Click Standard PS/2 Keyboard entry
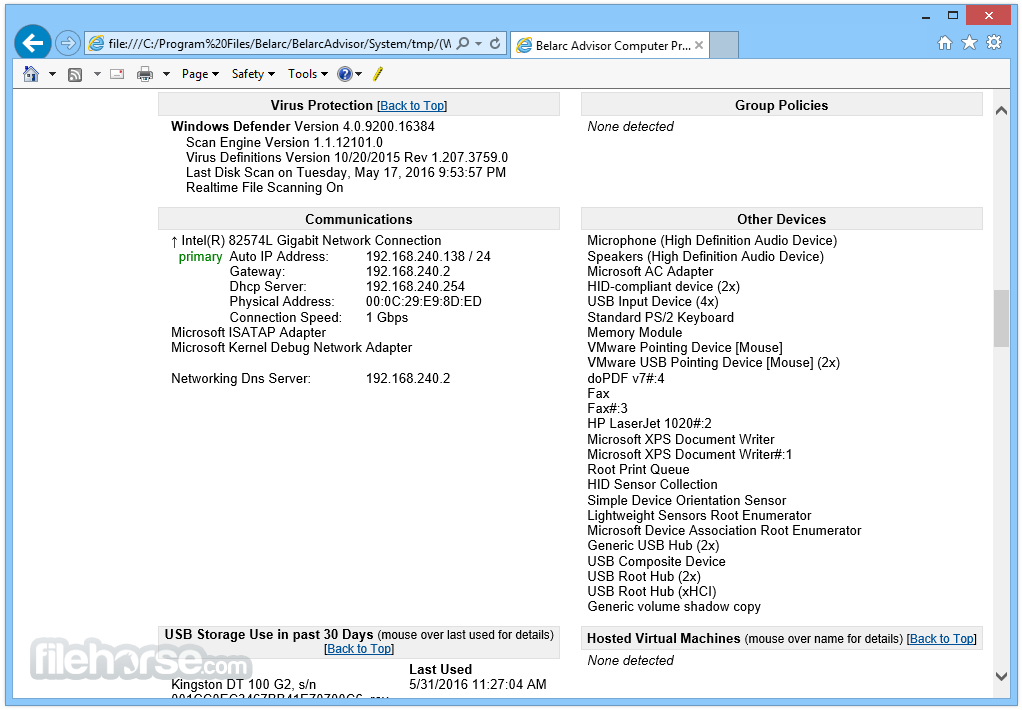 (660, 318)
